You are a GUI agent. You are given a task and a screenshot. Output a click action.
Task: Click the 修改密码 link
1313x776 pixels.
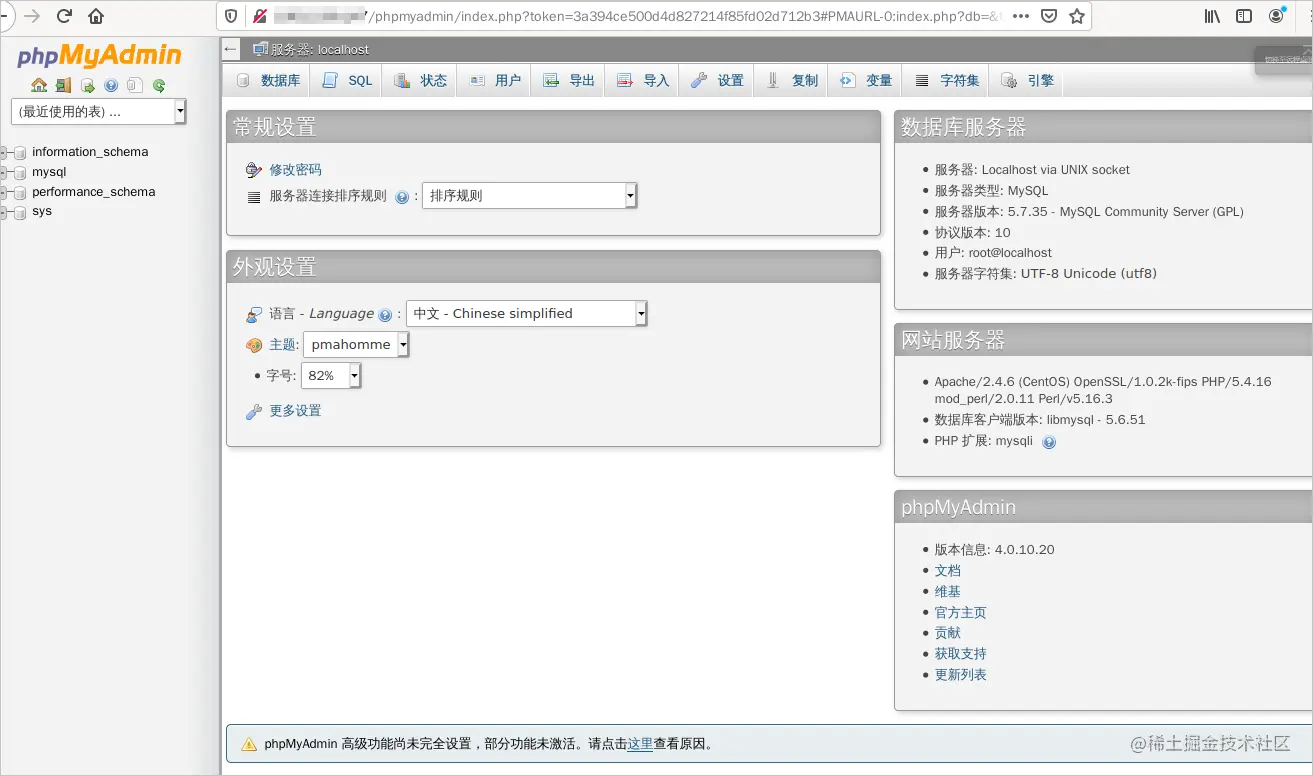click(295, 170)
